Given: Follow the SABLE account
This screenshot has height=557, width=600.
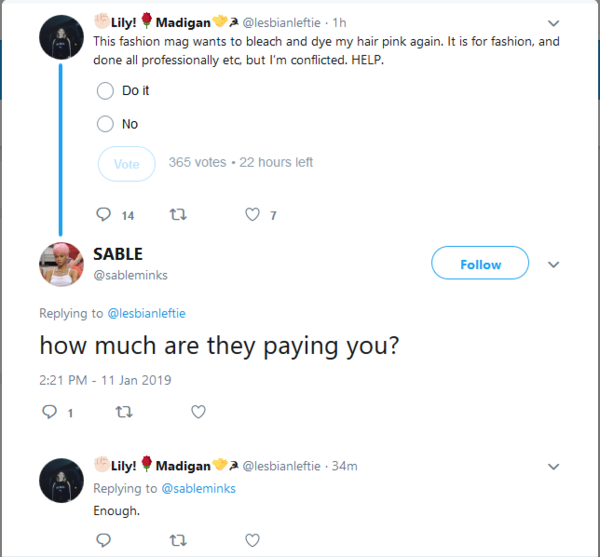Looking at the screenshot, I should point(480,265).
